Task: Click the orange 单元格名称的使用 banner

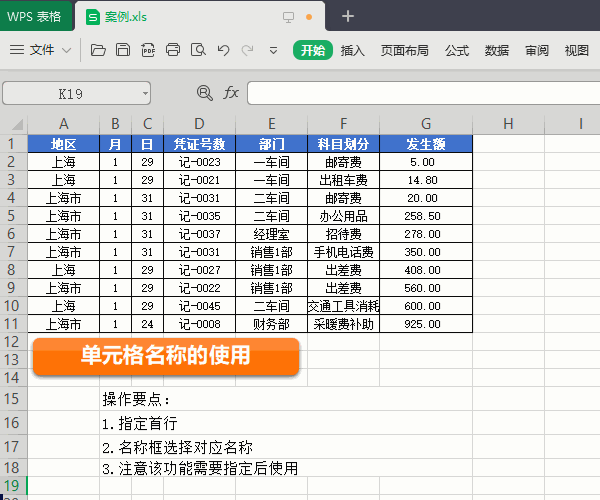Action: (166, 356)
